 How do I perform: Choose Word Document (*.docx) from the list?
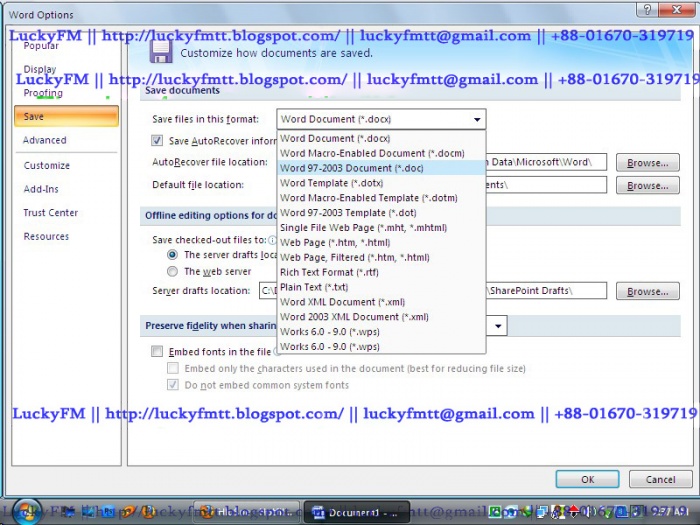381,138
